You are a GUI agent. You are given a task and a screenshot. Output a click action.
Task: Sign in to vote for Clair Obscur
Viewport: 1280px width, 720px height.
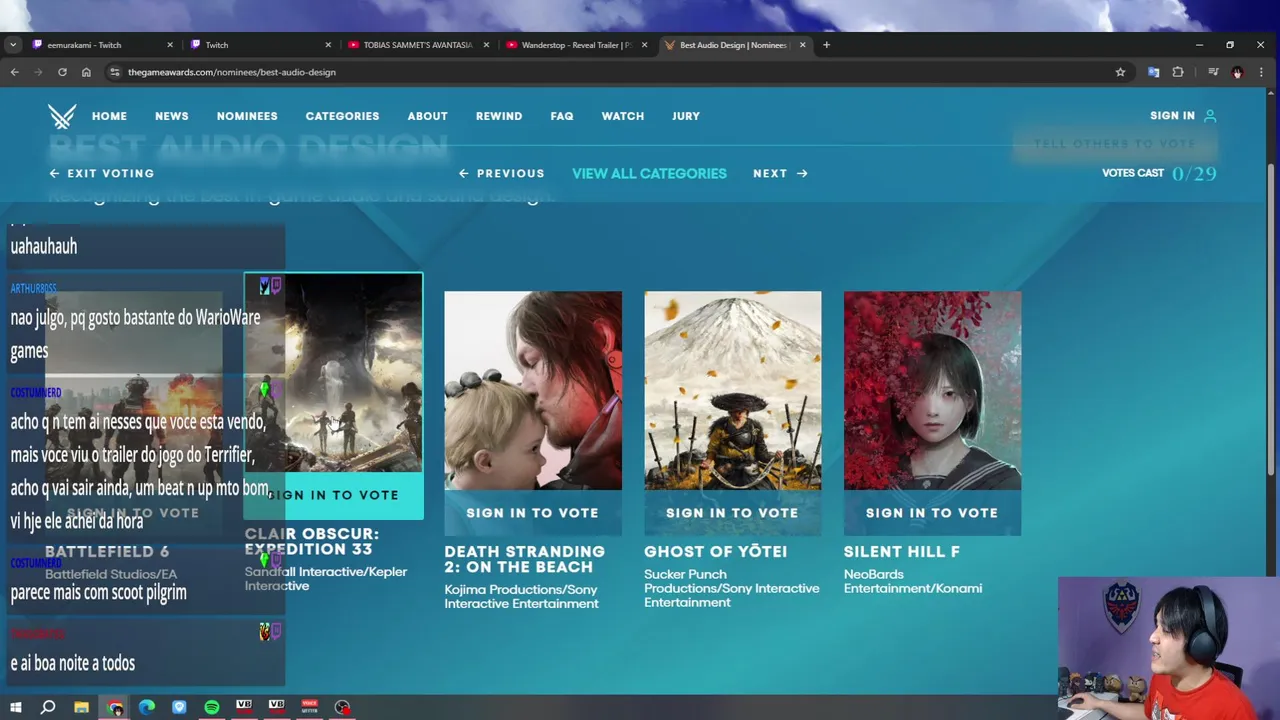(x=333, y=495)
